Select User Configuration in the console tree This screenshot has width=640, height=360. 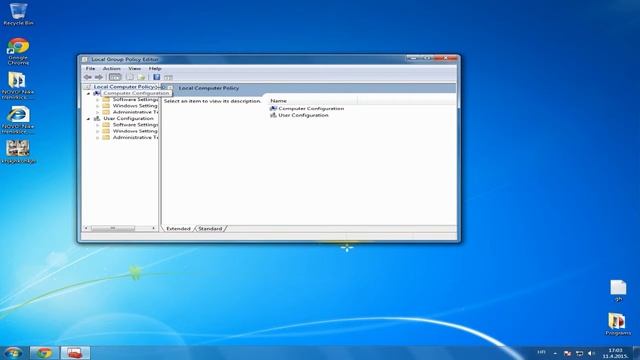128,118
